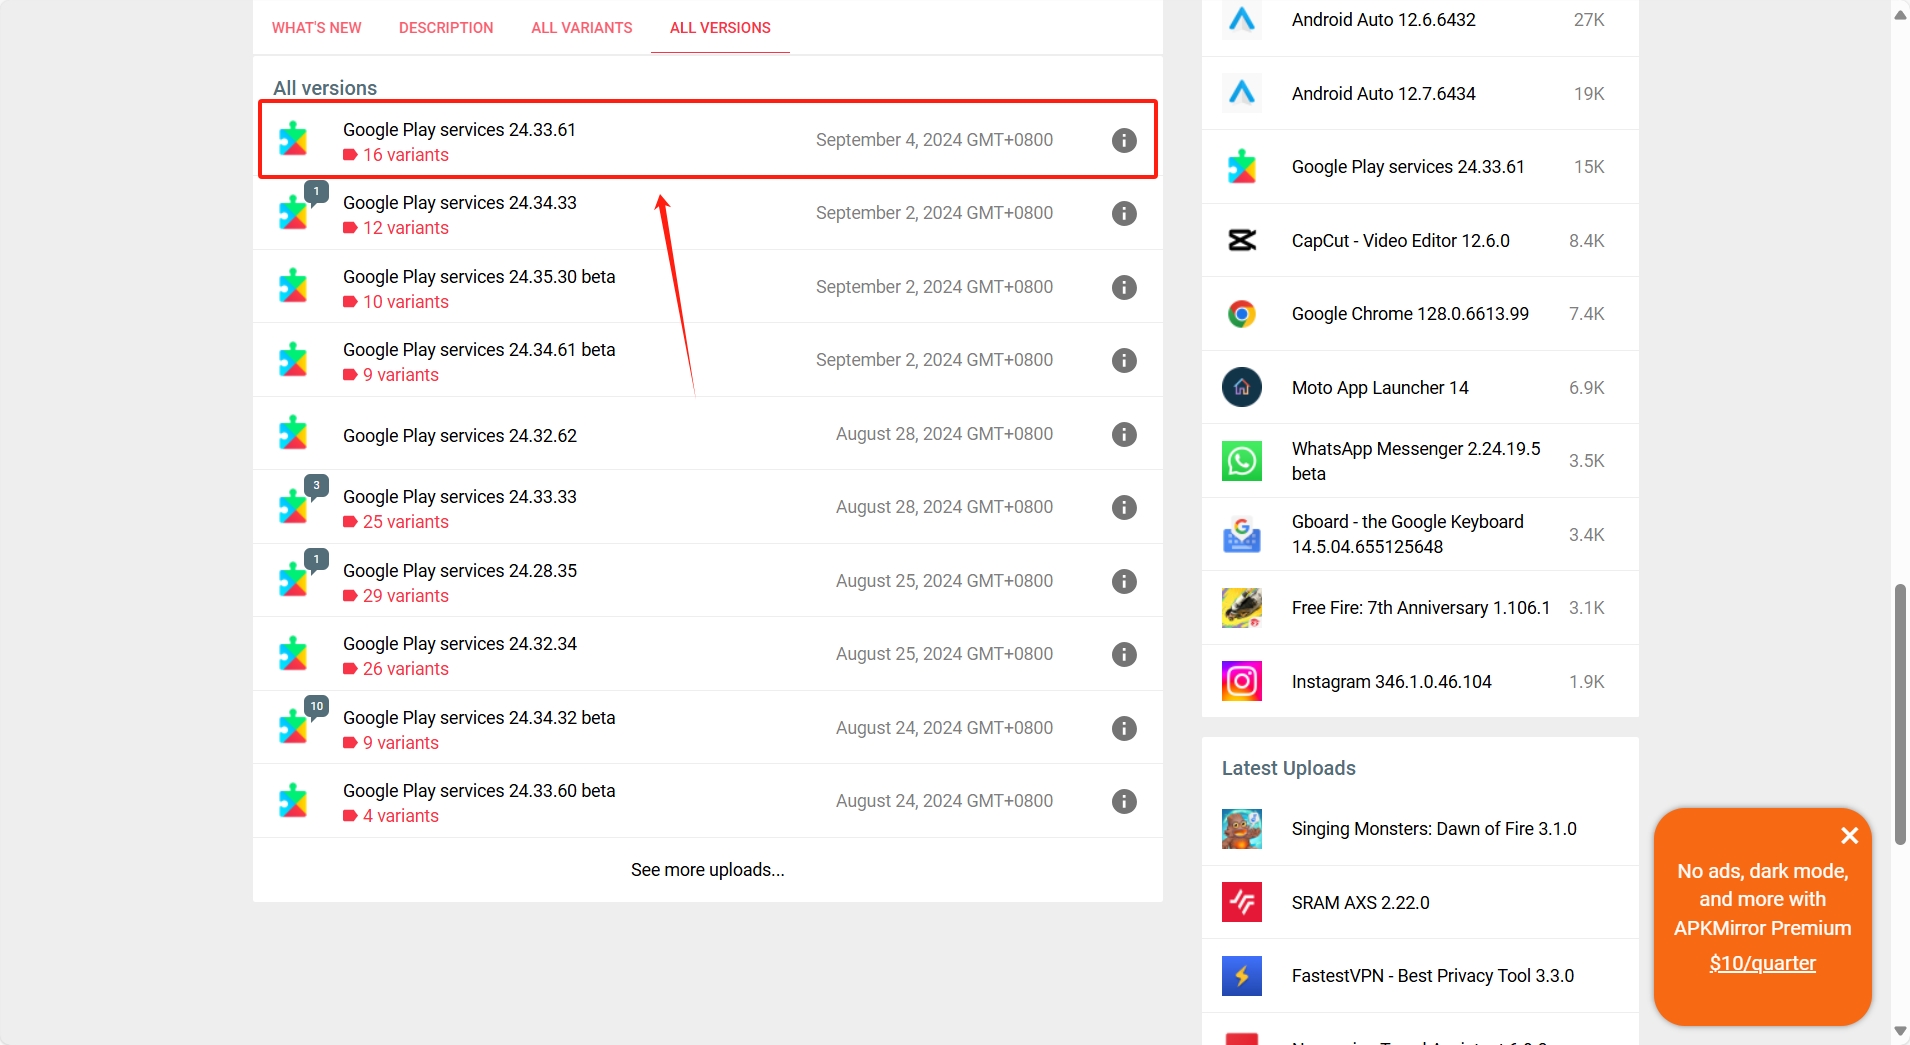The width and height of the screenshot is (1910, 1045).
Task: Click Gboard keyboard icon
Action: coord(1242,534)
